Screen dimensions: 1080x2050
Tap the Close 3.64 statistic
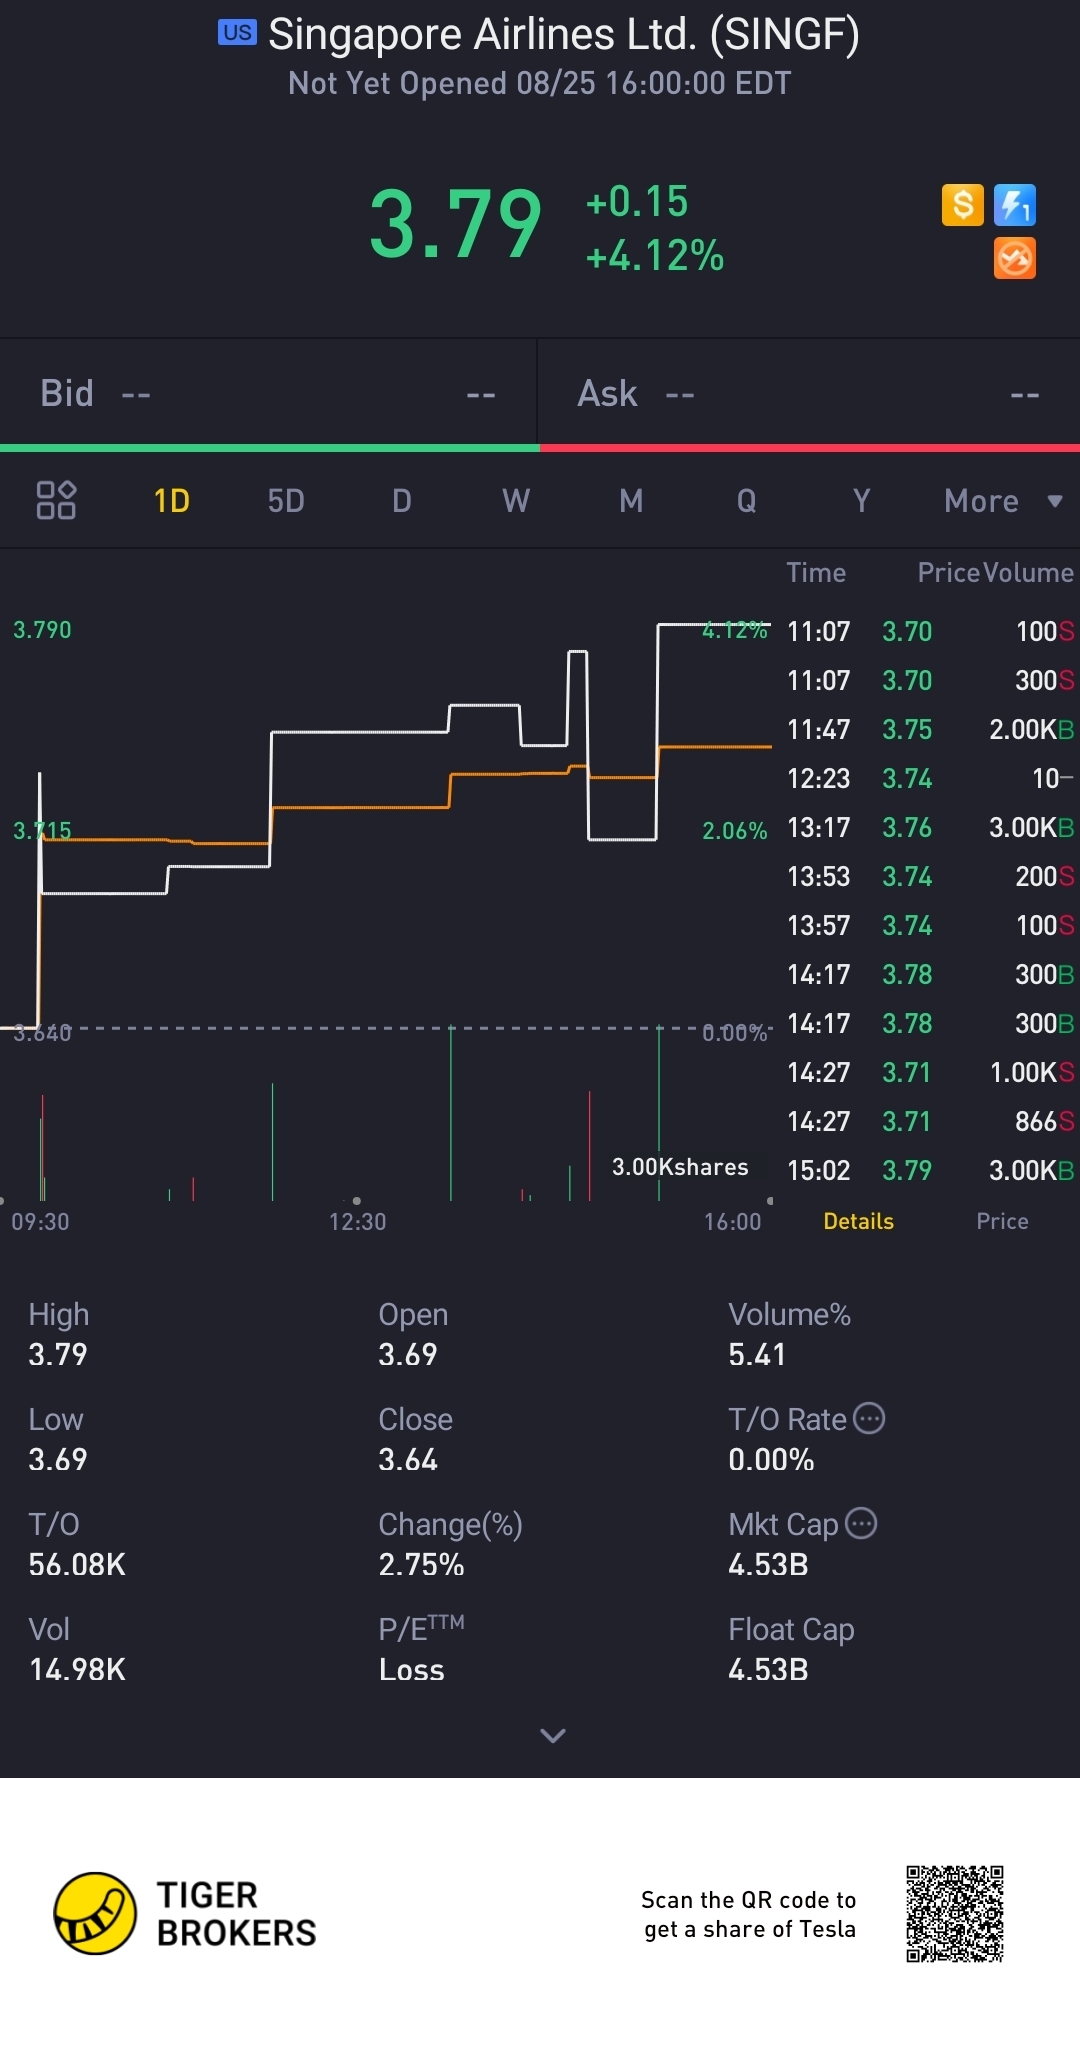415,1439
